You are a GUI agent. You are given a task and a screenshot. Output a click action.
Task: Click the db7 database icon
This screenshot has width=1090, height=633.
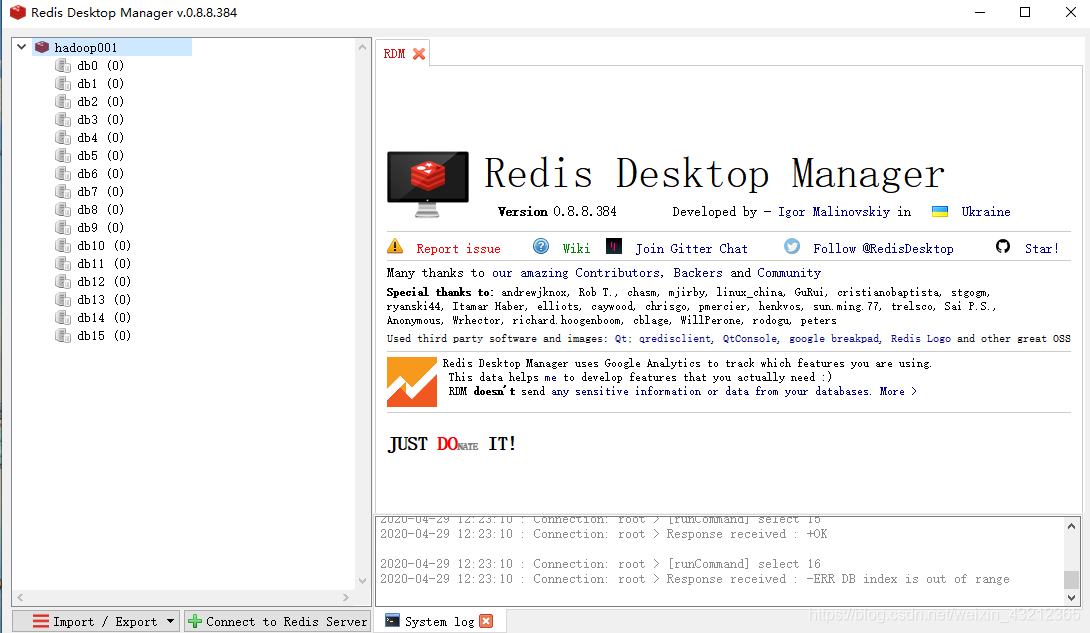tap(63, 192)
